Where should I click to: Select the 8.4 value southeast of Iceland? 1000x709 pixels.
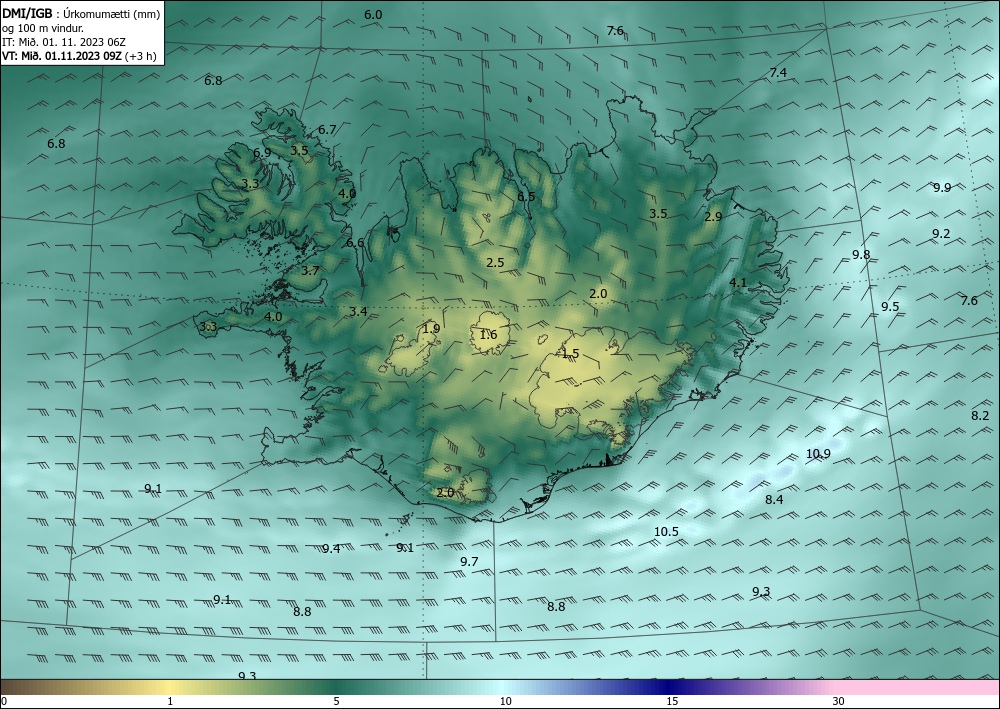pyautogui.click(x=774, y=500)
